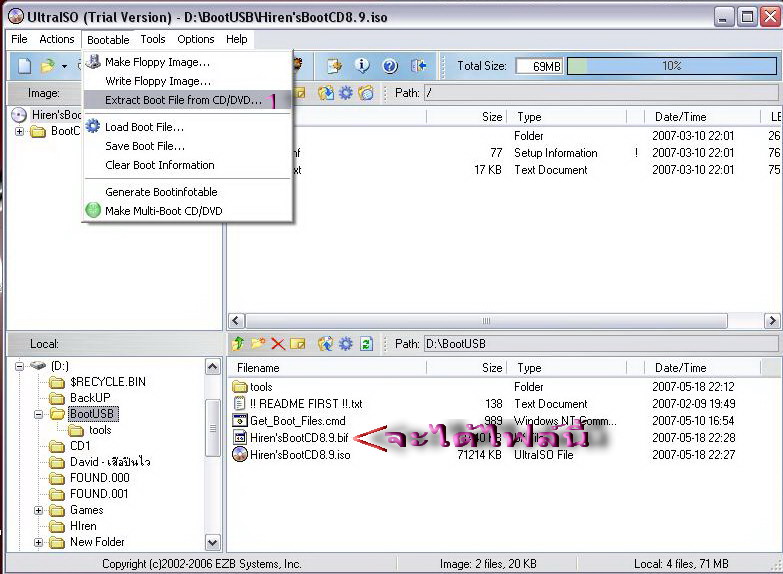Click the Hiren'sBootCD8.9.iso disc file icon

tap(240, 455)
